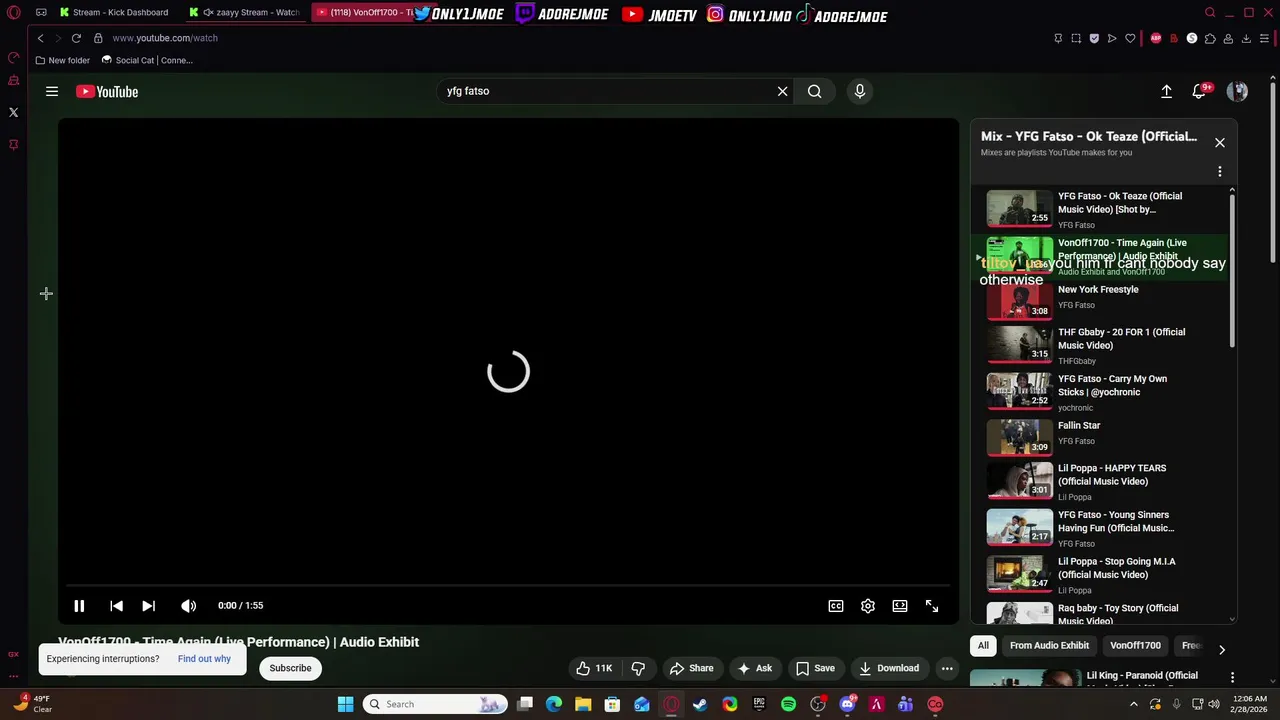Image resolution: width=1280 pixels, height=720 pixels.
Task: Like the video with 11K likes
Action: (x=594, y=668)
